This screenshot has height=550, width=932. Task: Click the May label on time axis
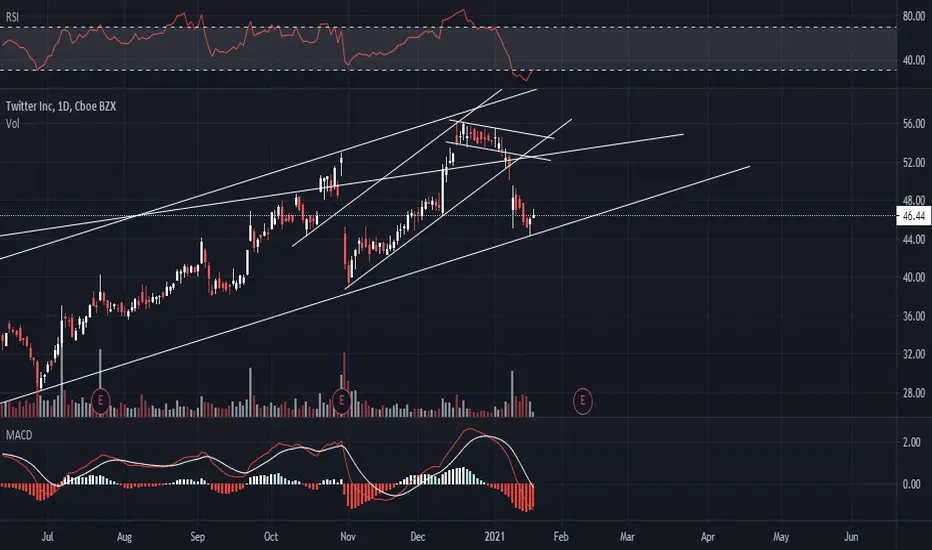click(781, 537)
